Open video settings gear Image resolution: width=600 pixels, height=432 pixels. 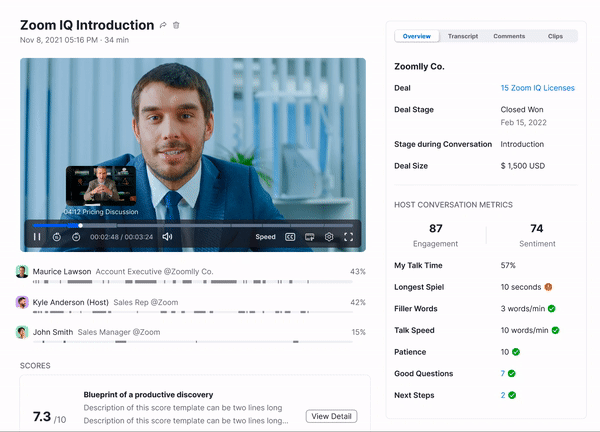point(329,237)
